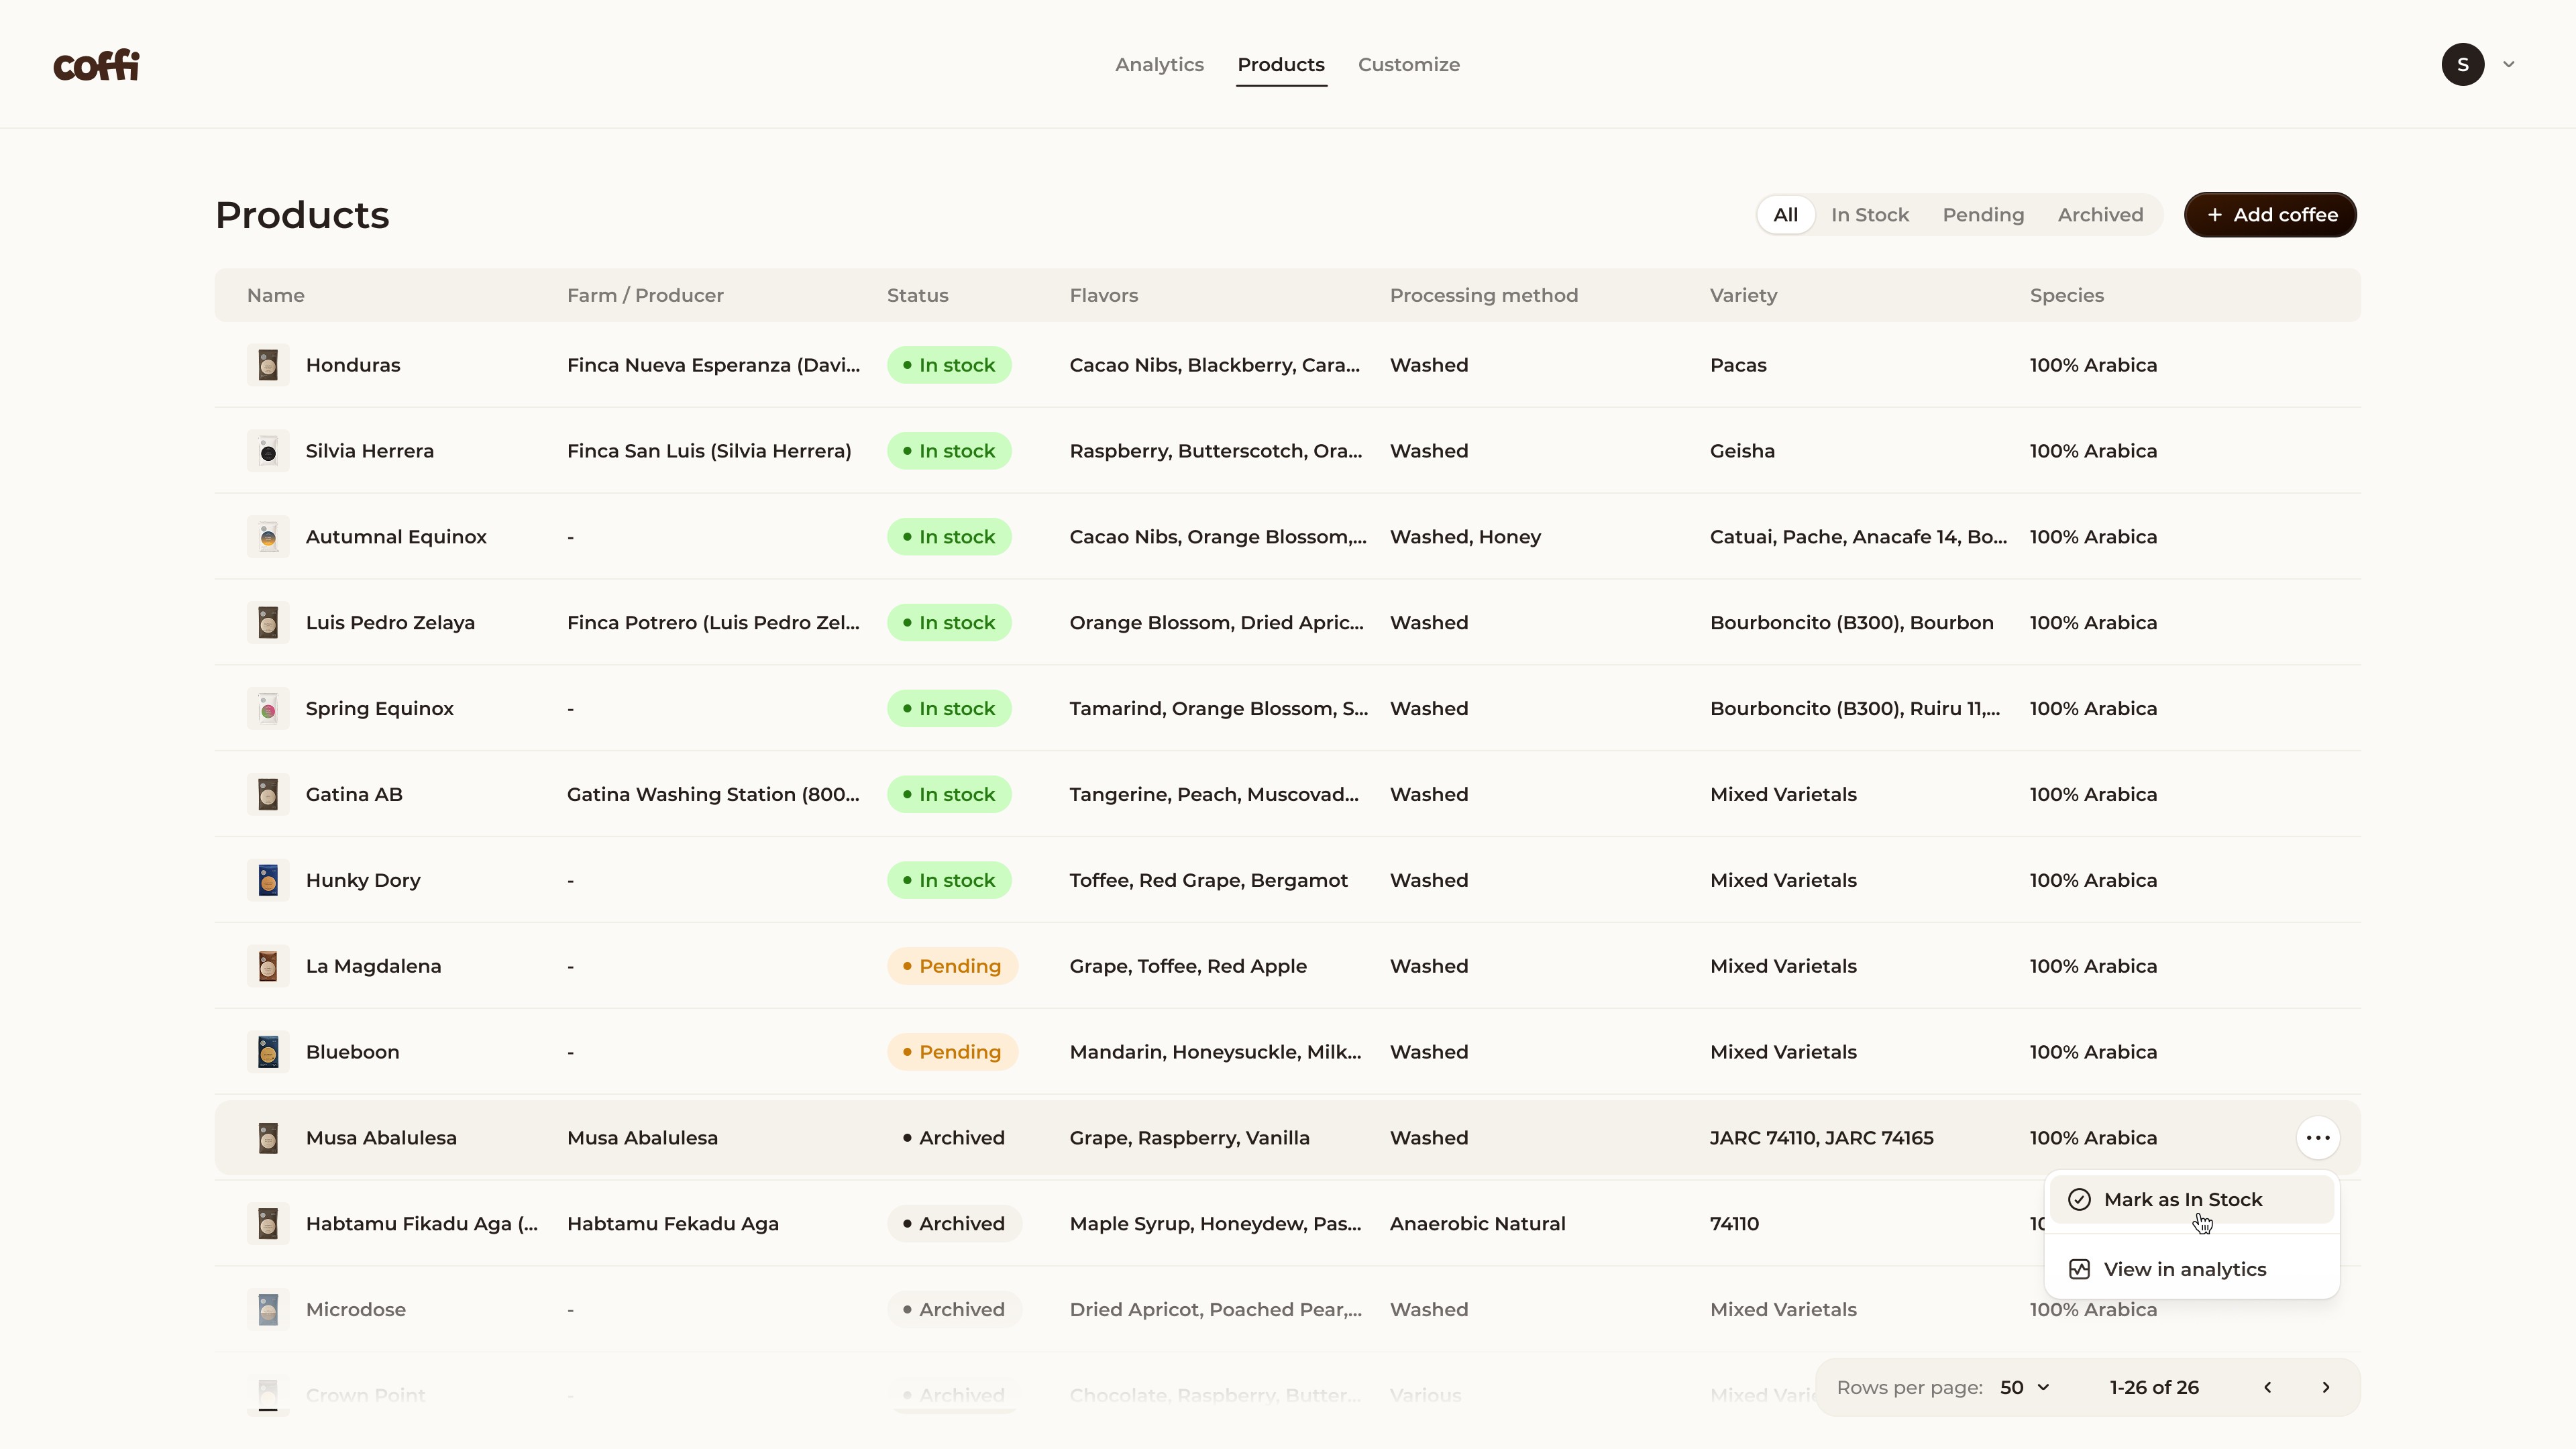Select View in analytics menu item
2576x1449 pixels.
pos(2184,1270)
